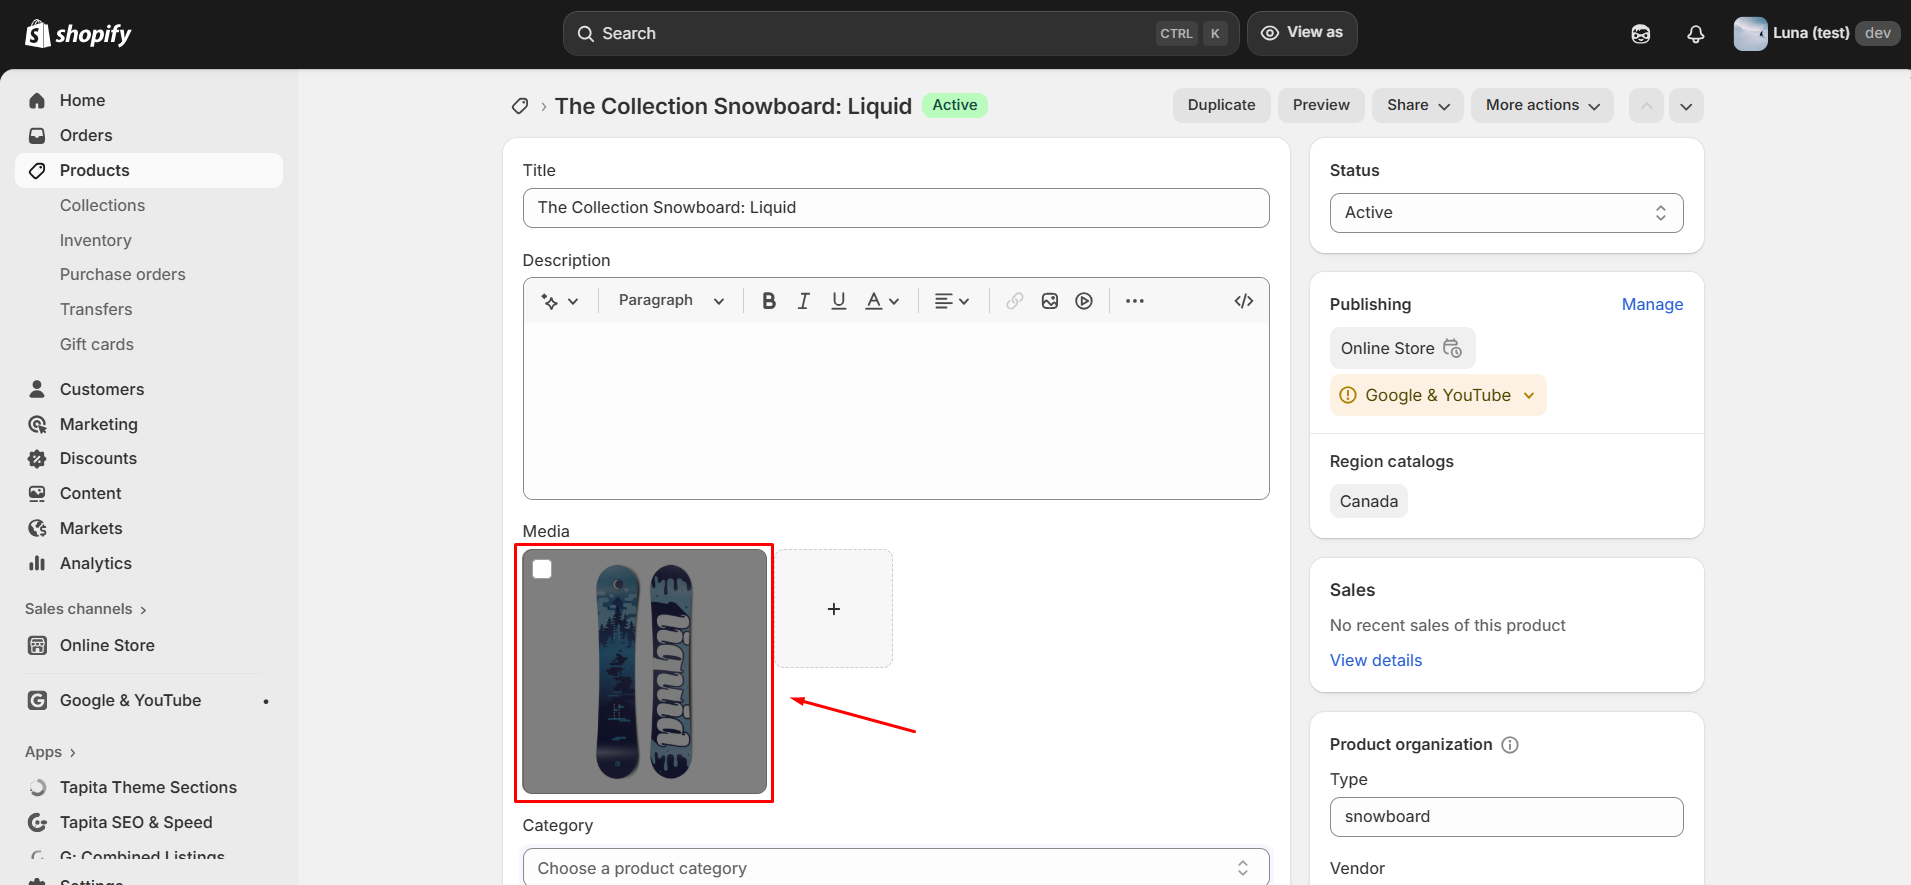Click the View as button
This screenshot has height=885, width=1911.
[1302, 33]
